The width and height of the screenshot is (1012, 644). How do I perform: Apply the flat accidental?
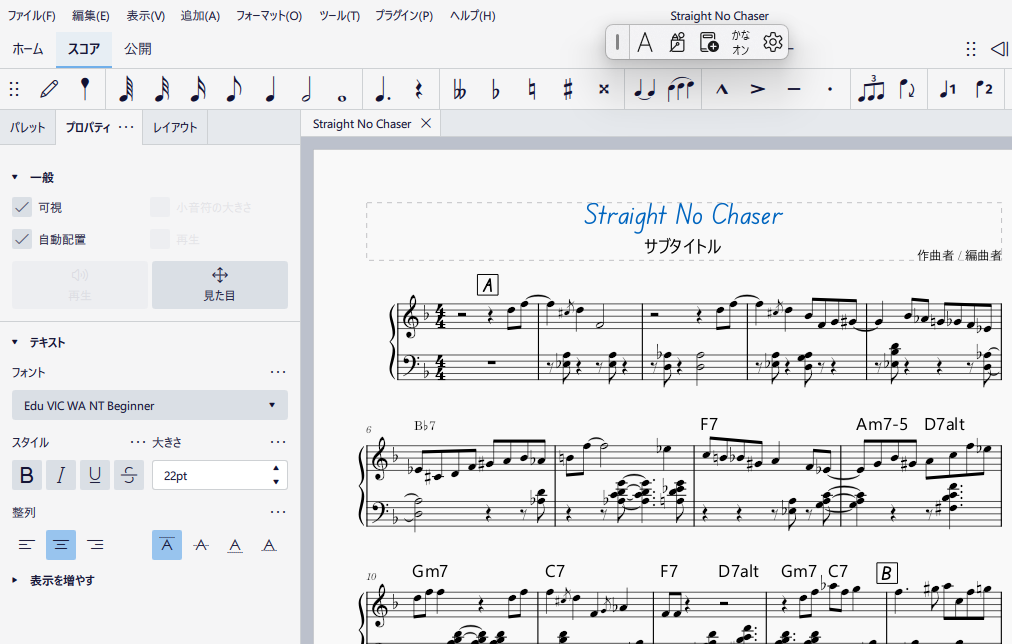[x=496, y=89]
